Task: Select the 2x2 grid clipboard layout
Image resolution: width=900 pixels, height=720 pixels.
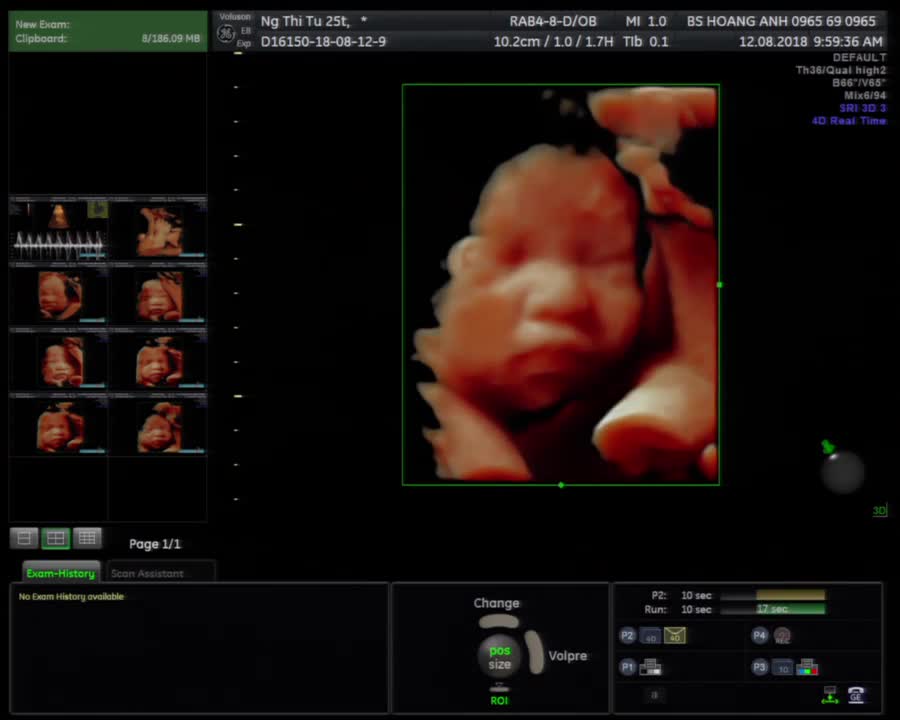Action: click(56, 538)
